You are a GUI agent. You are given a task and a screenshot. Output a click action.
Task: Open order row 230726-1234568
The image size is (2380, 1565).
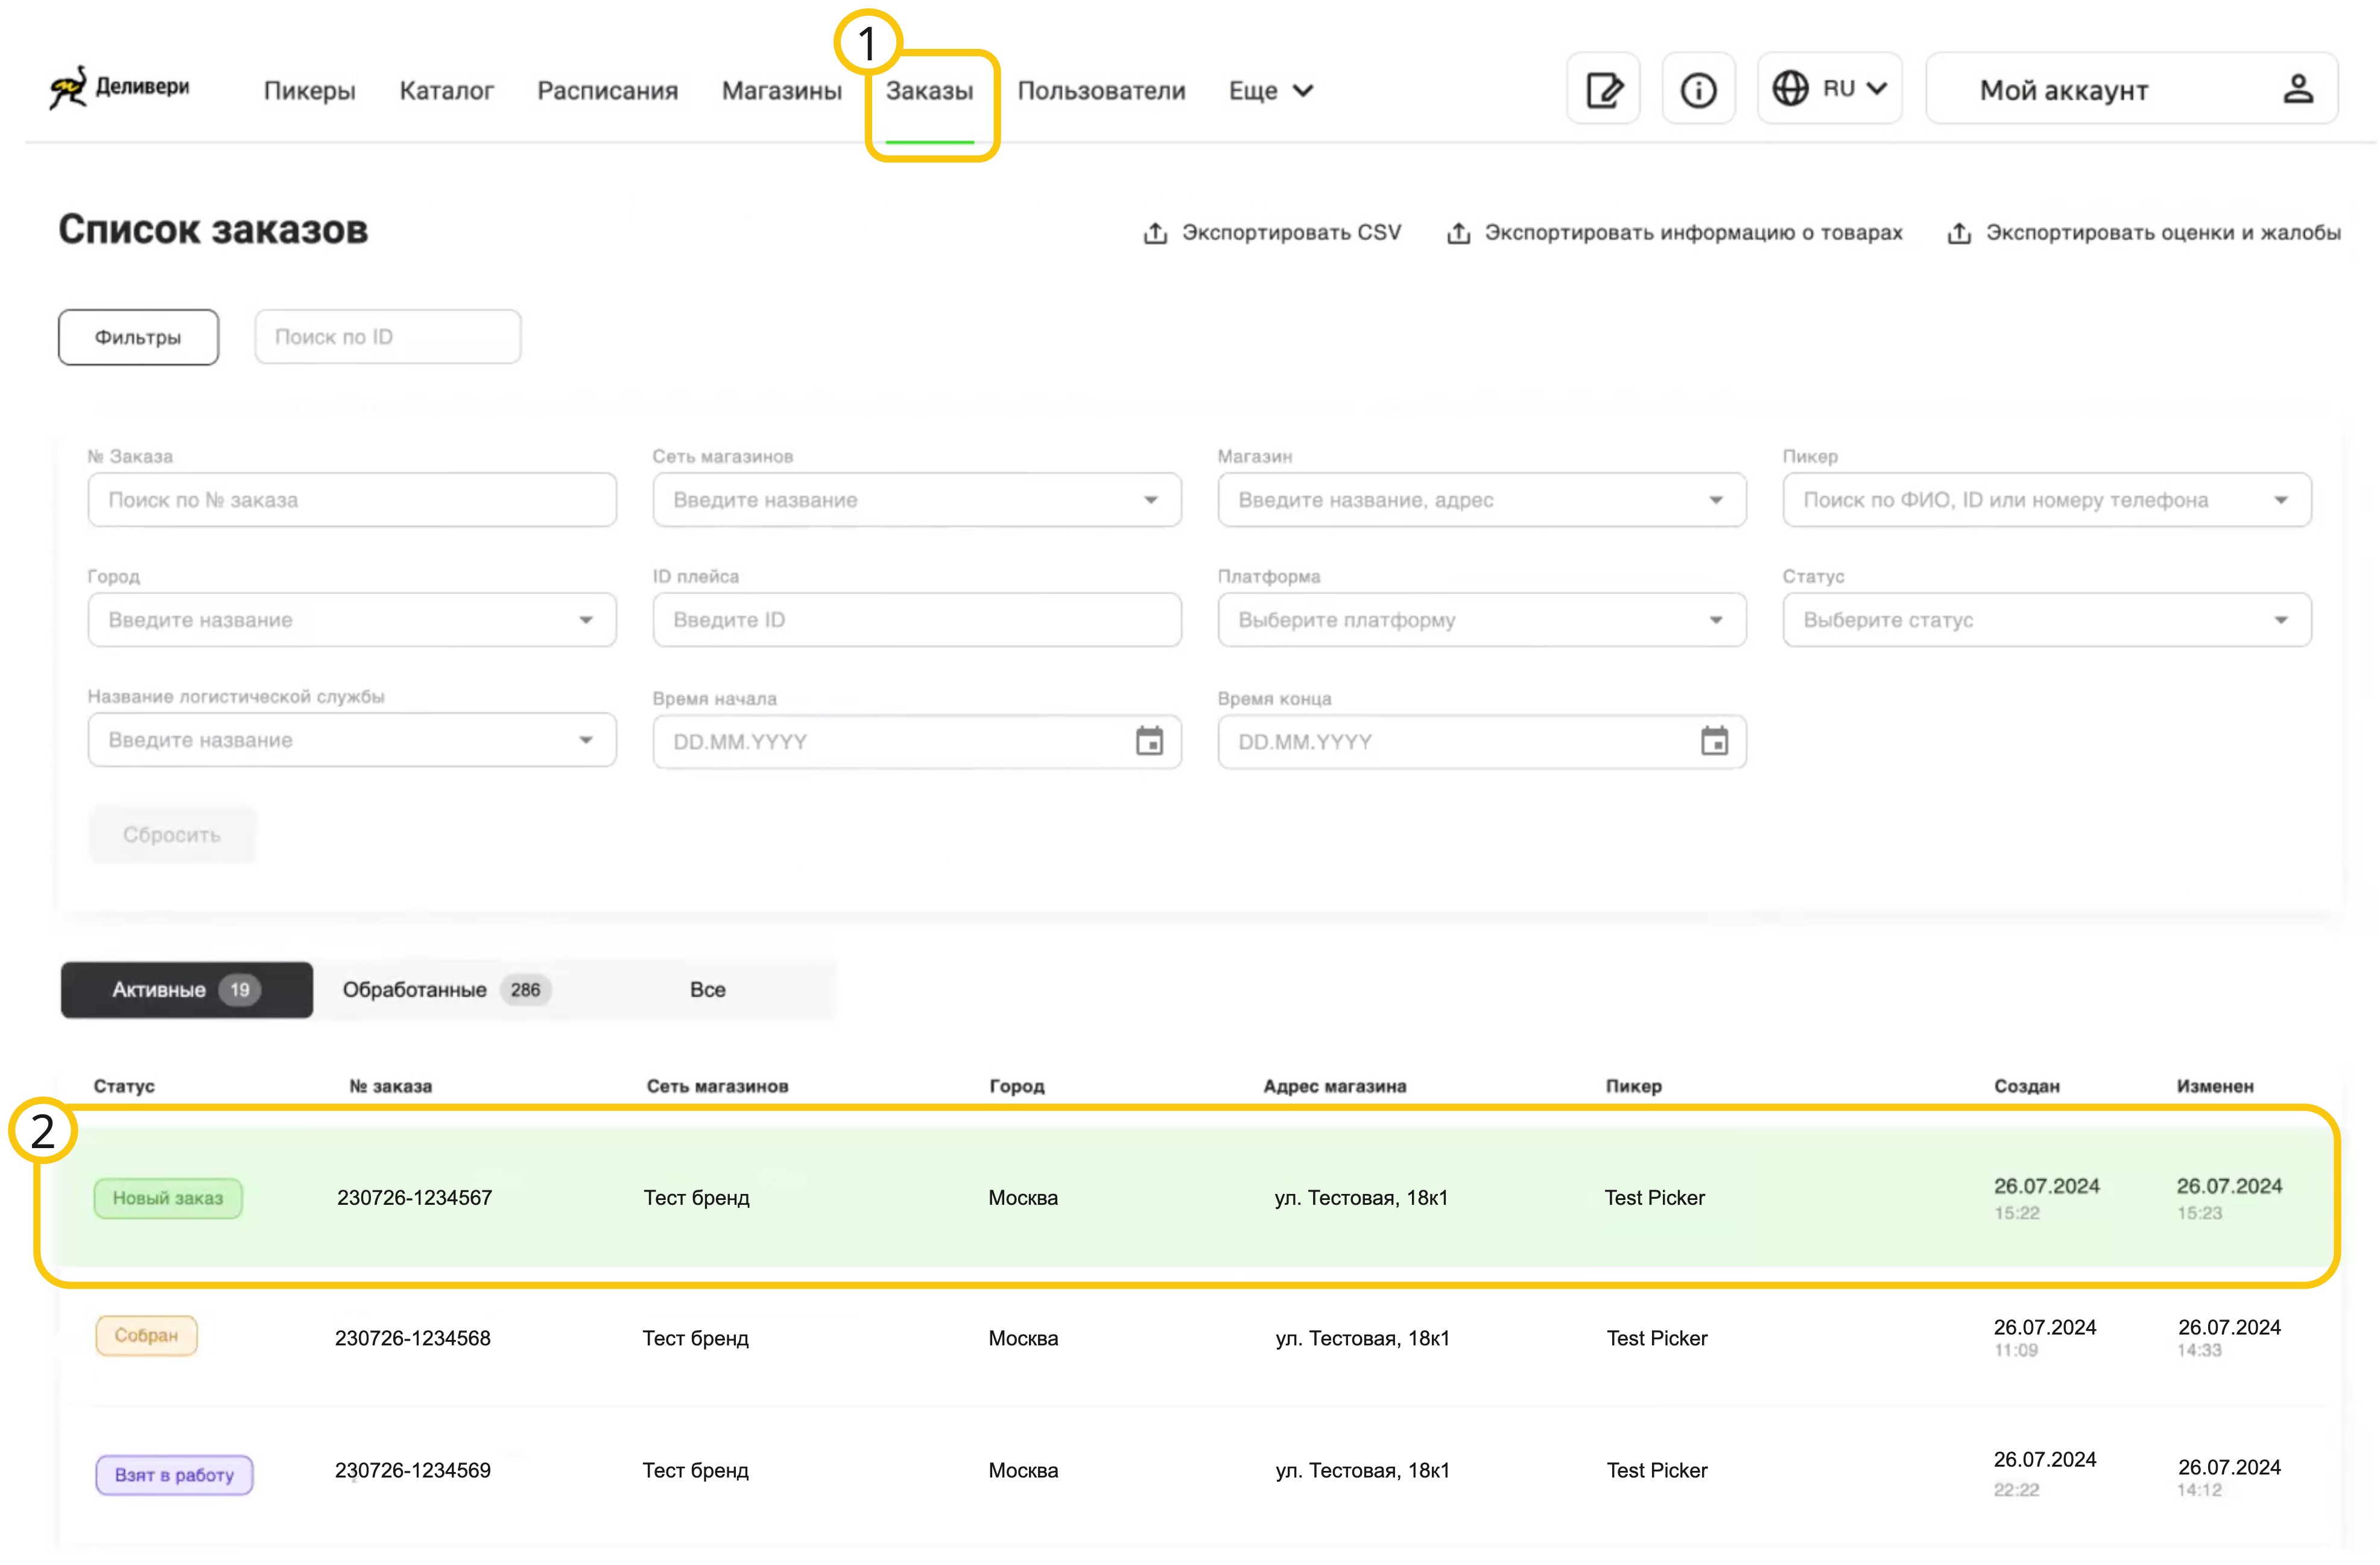coord(412,1339)
